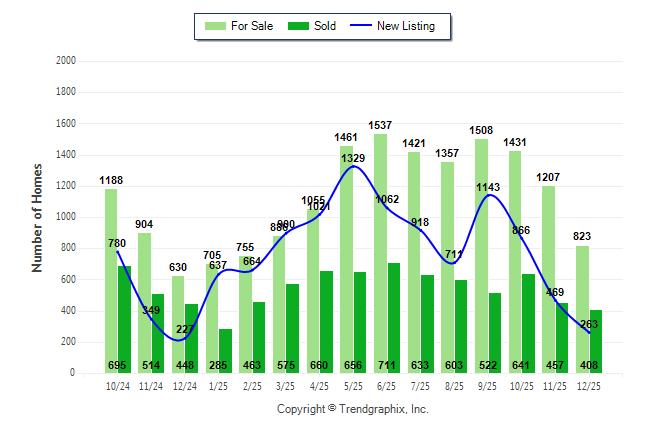Click the 2000 y-axis tick value
Screen dimensions: 646x434
67,61
